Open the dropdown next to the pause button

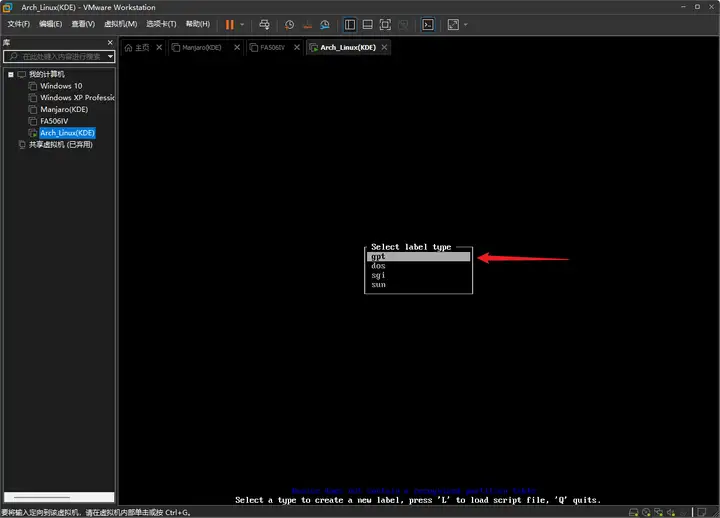tap(242, 24)
